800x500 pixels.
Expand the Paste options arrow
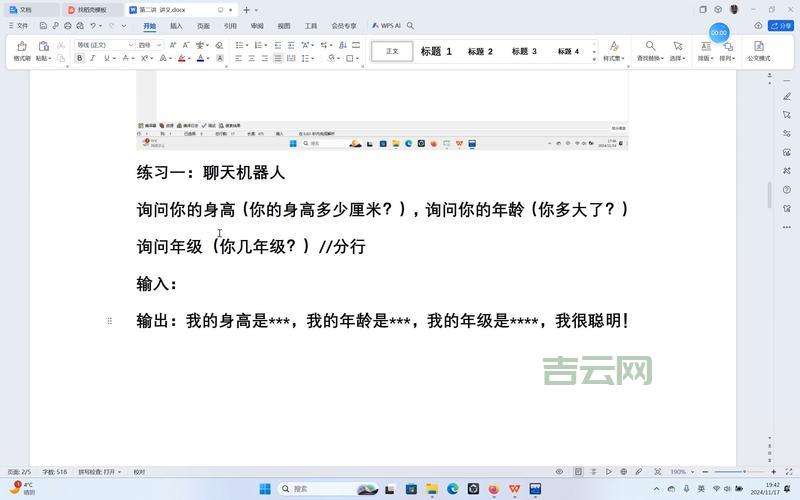(x=50, y=59)
